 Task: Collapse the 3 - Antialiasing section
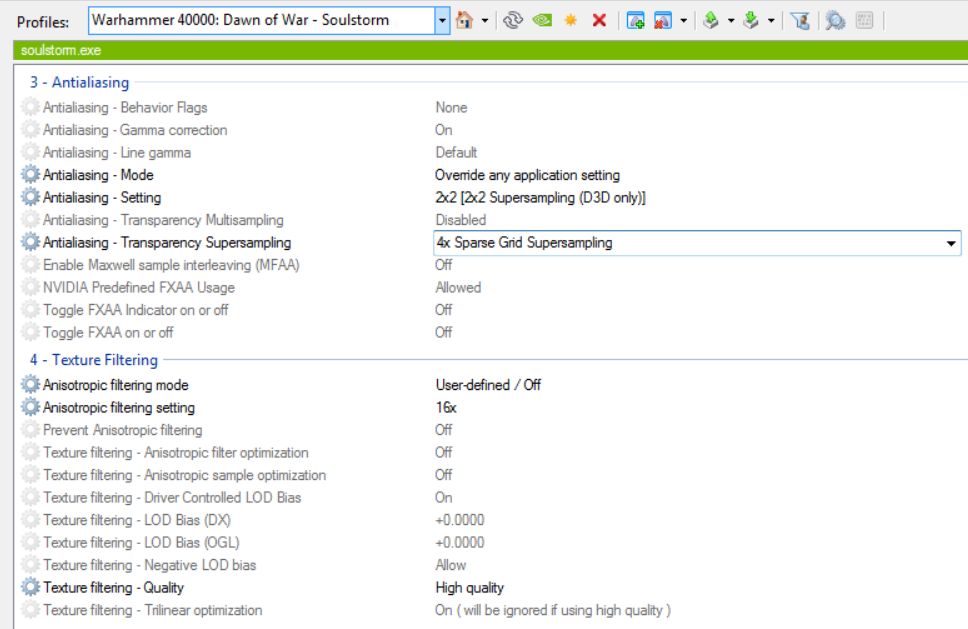(x=80, y=82)
